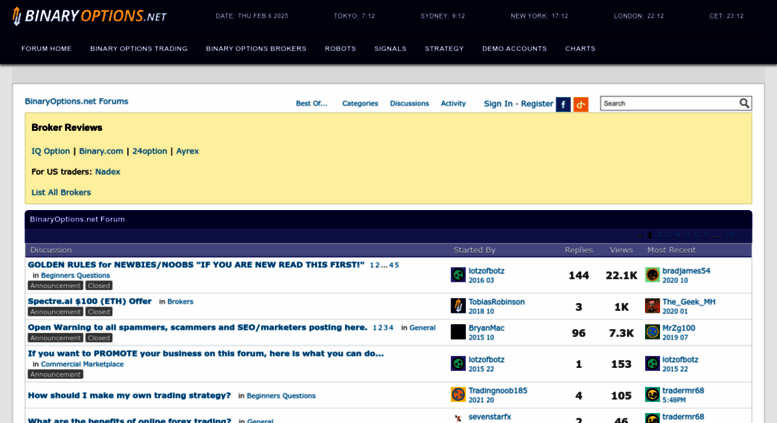Open page 4 of spammers warning thread
The height and width of the screenshot is (423, 777).
(x=391, y=328)
